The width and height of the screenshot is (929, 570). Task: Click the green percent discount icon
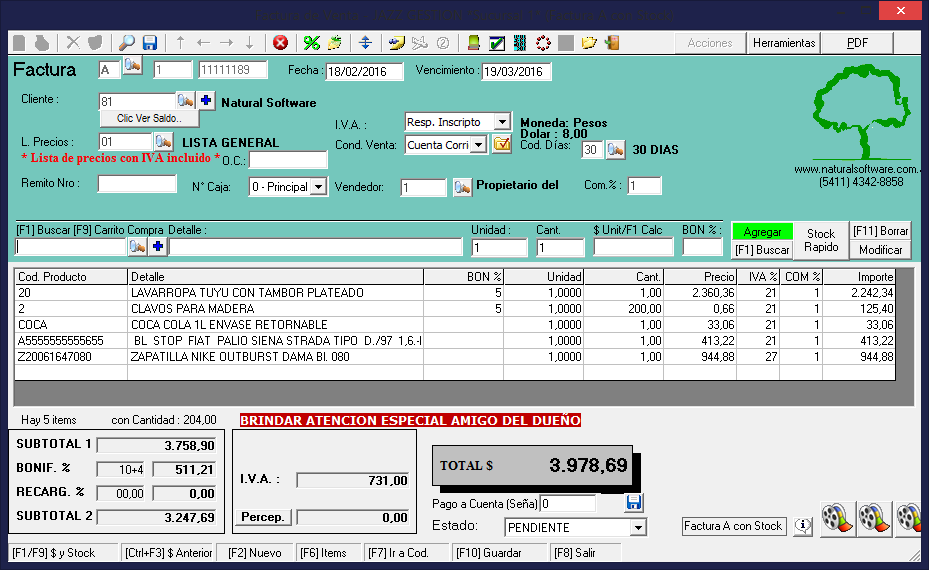(x=311, y=43)
